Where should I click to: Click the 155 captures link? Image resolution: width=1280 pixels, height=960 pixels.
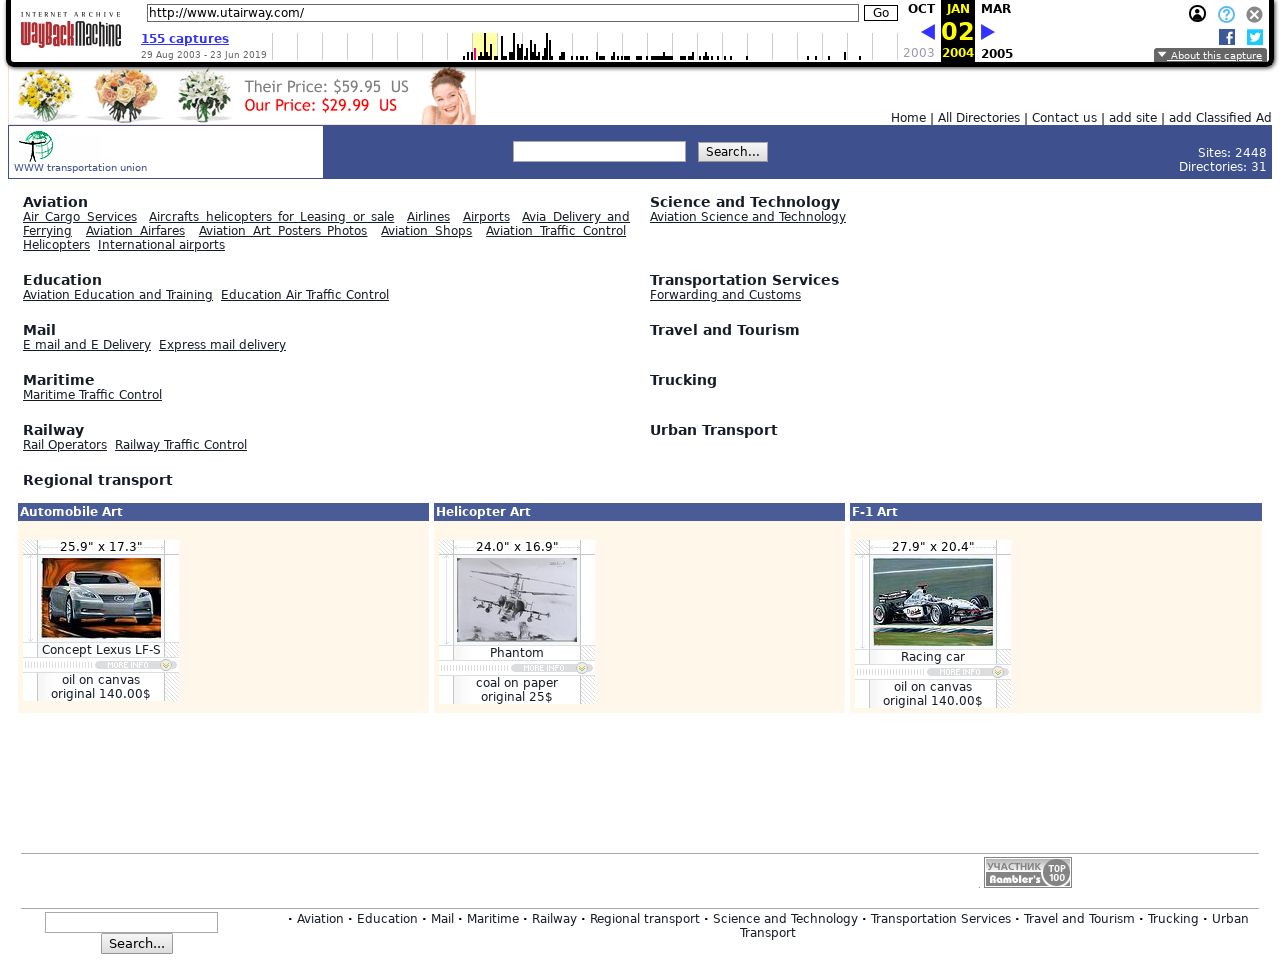pyautogui.click(x=185, y=39)
